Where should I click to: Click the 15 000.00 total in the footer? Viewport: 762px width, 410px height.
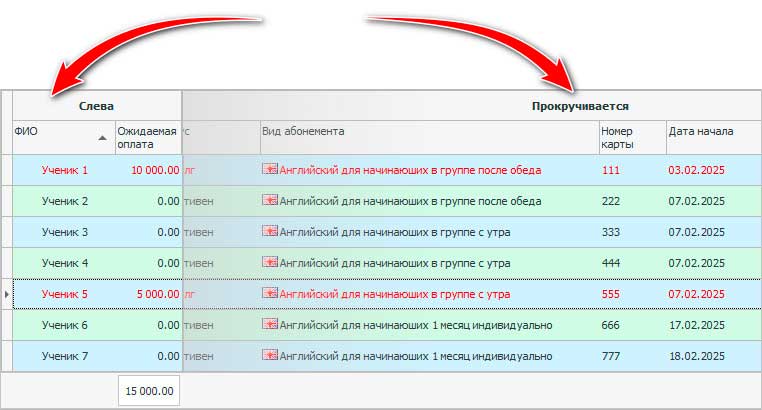[x=149, y=391]
